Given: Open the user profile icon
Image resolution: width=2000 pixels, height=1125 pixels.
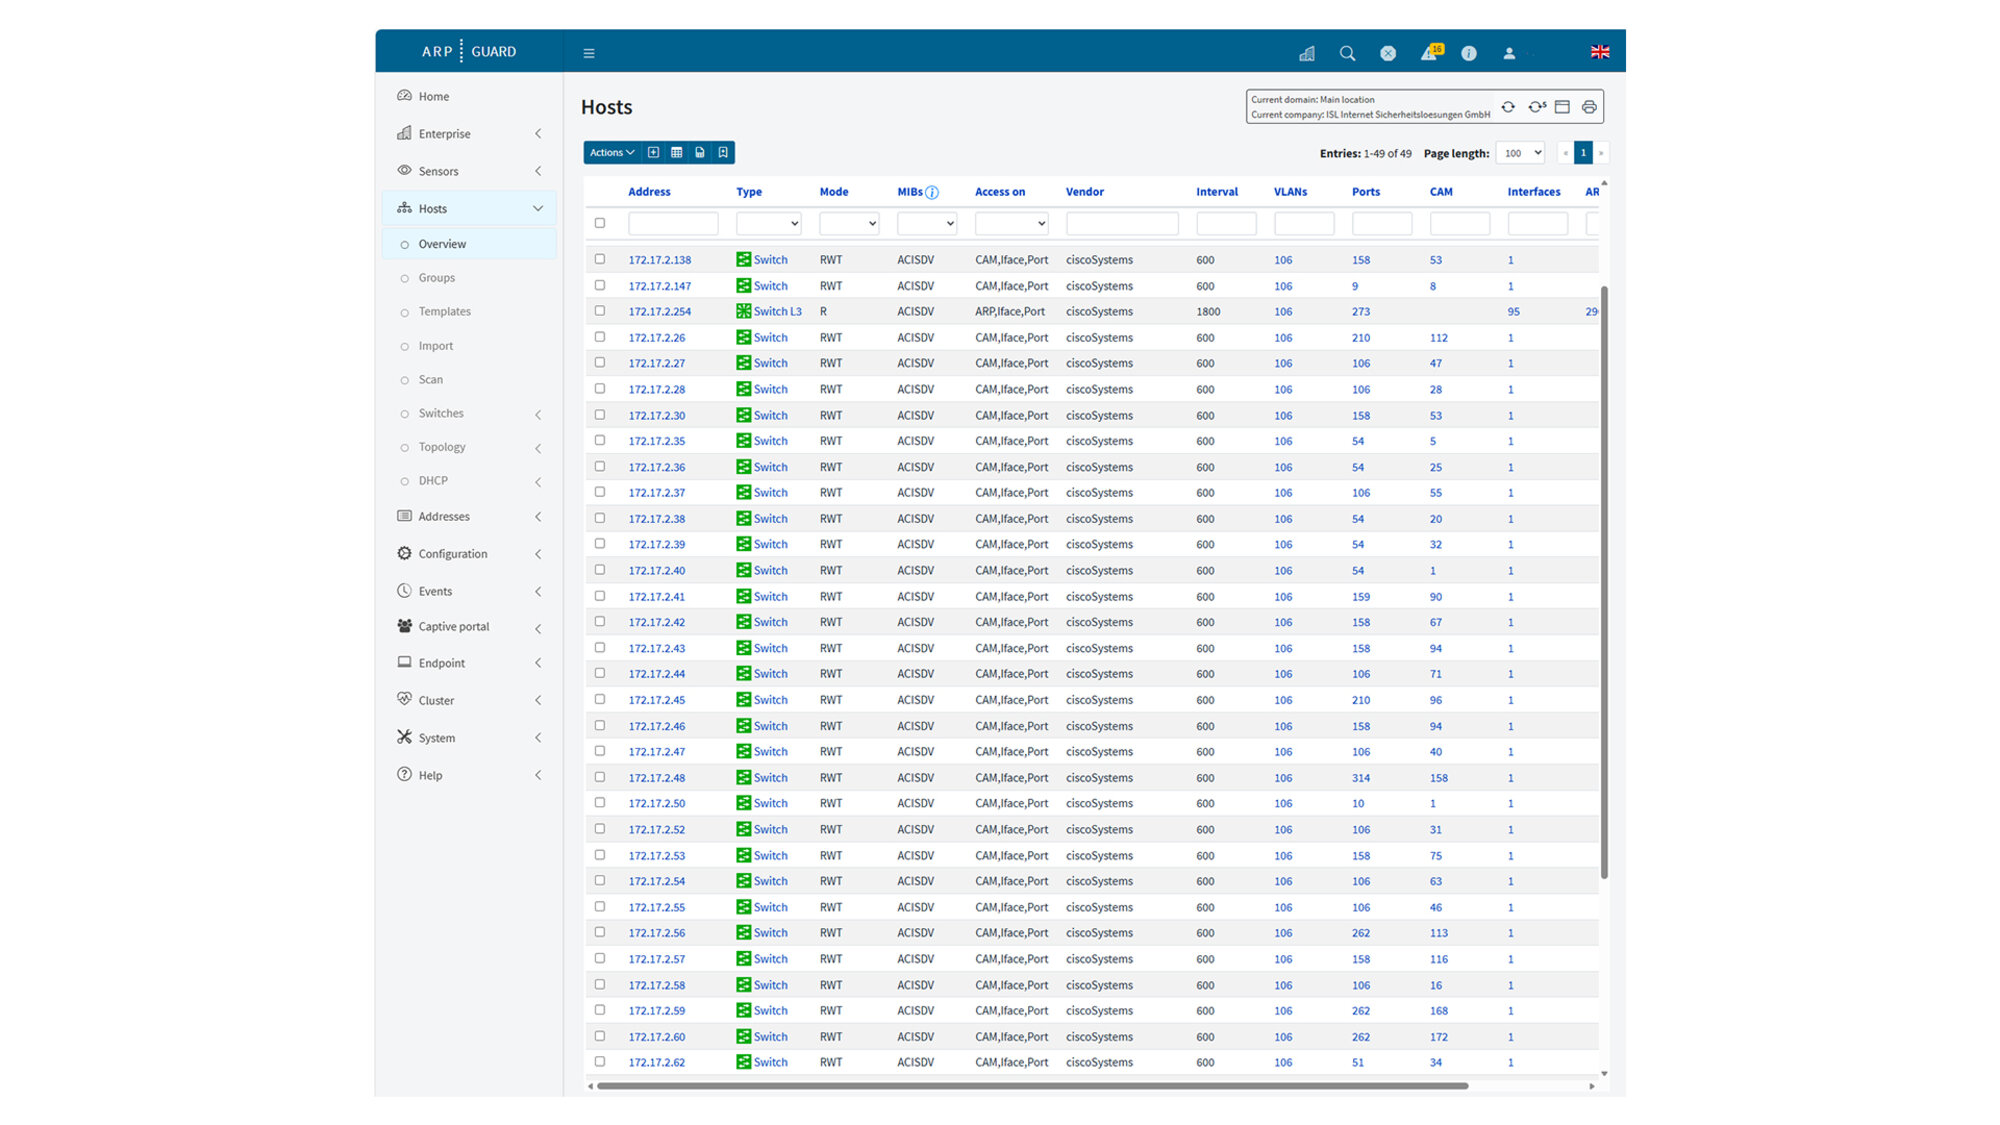Looking at the screenshot, I should tap(1509, 53).
